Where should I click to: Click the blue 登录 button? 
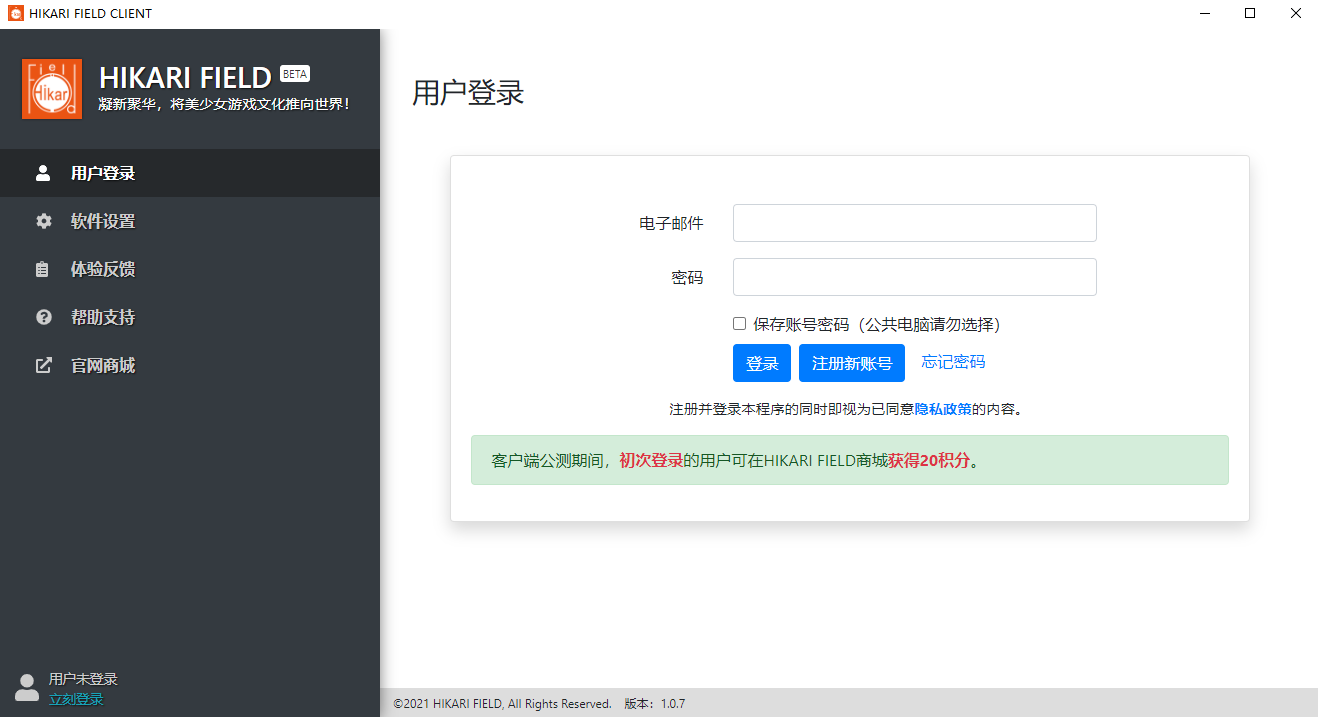point(762,363)
